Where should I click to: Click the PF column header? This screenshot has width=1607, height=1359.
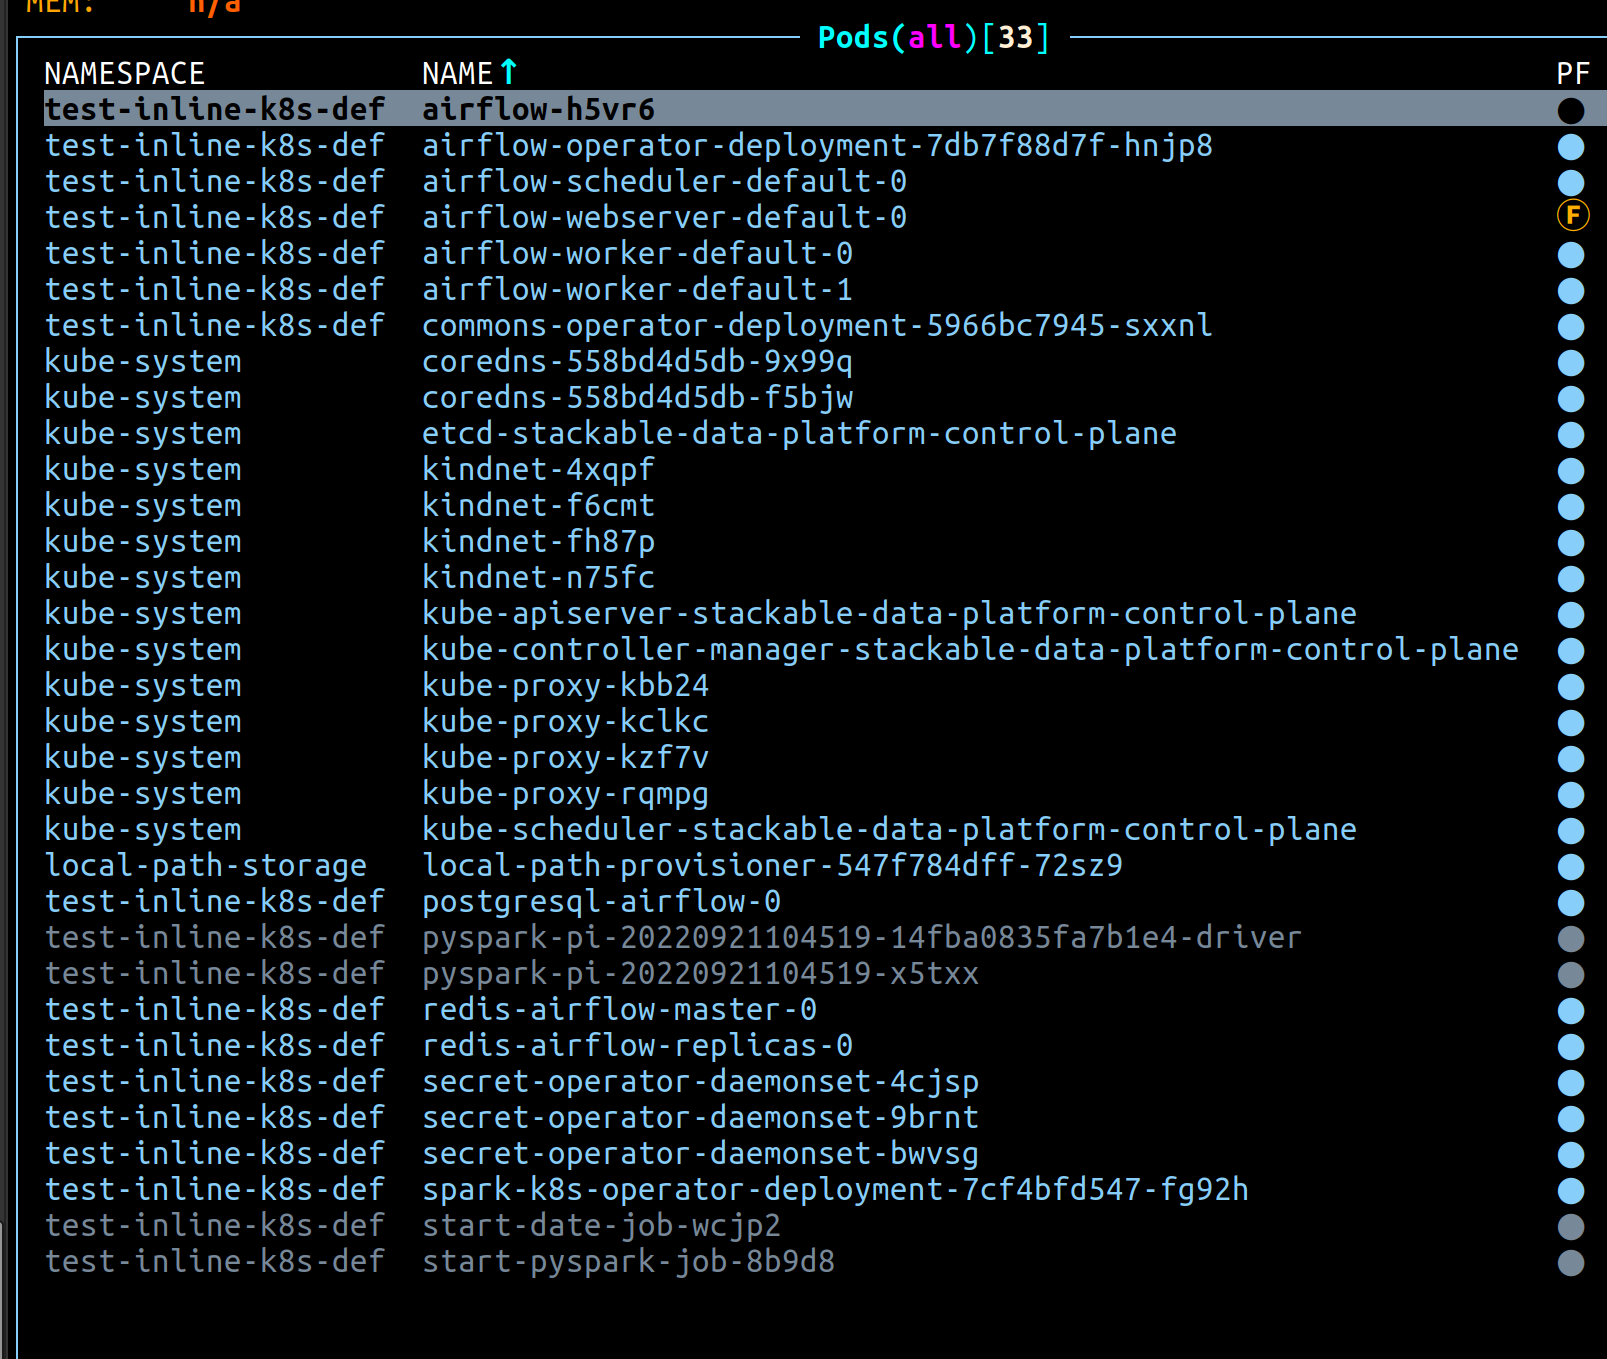tap(1573, 73)
